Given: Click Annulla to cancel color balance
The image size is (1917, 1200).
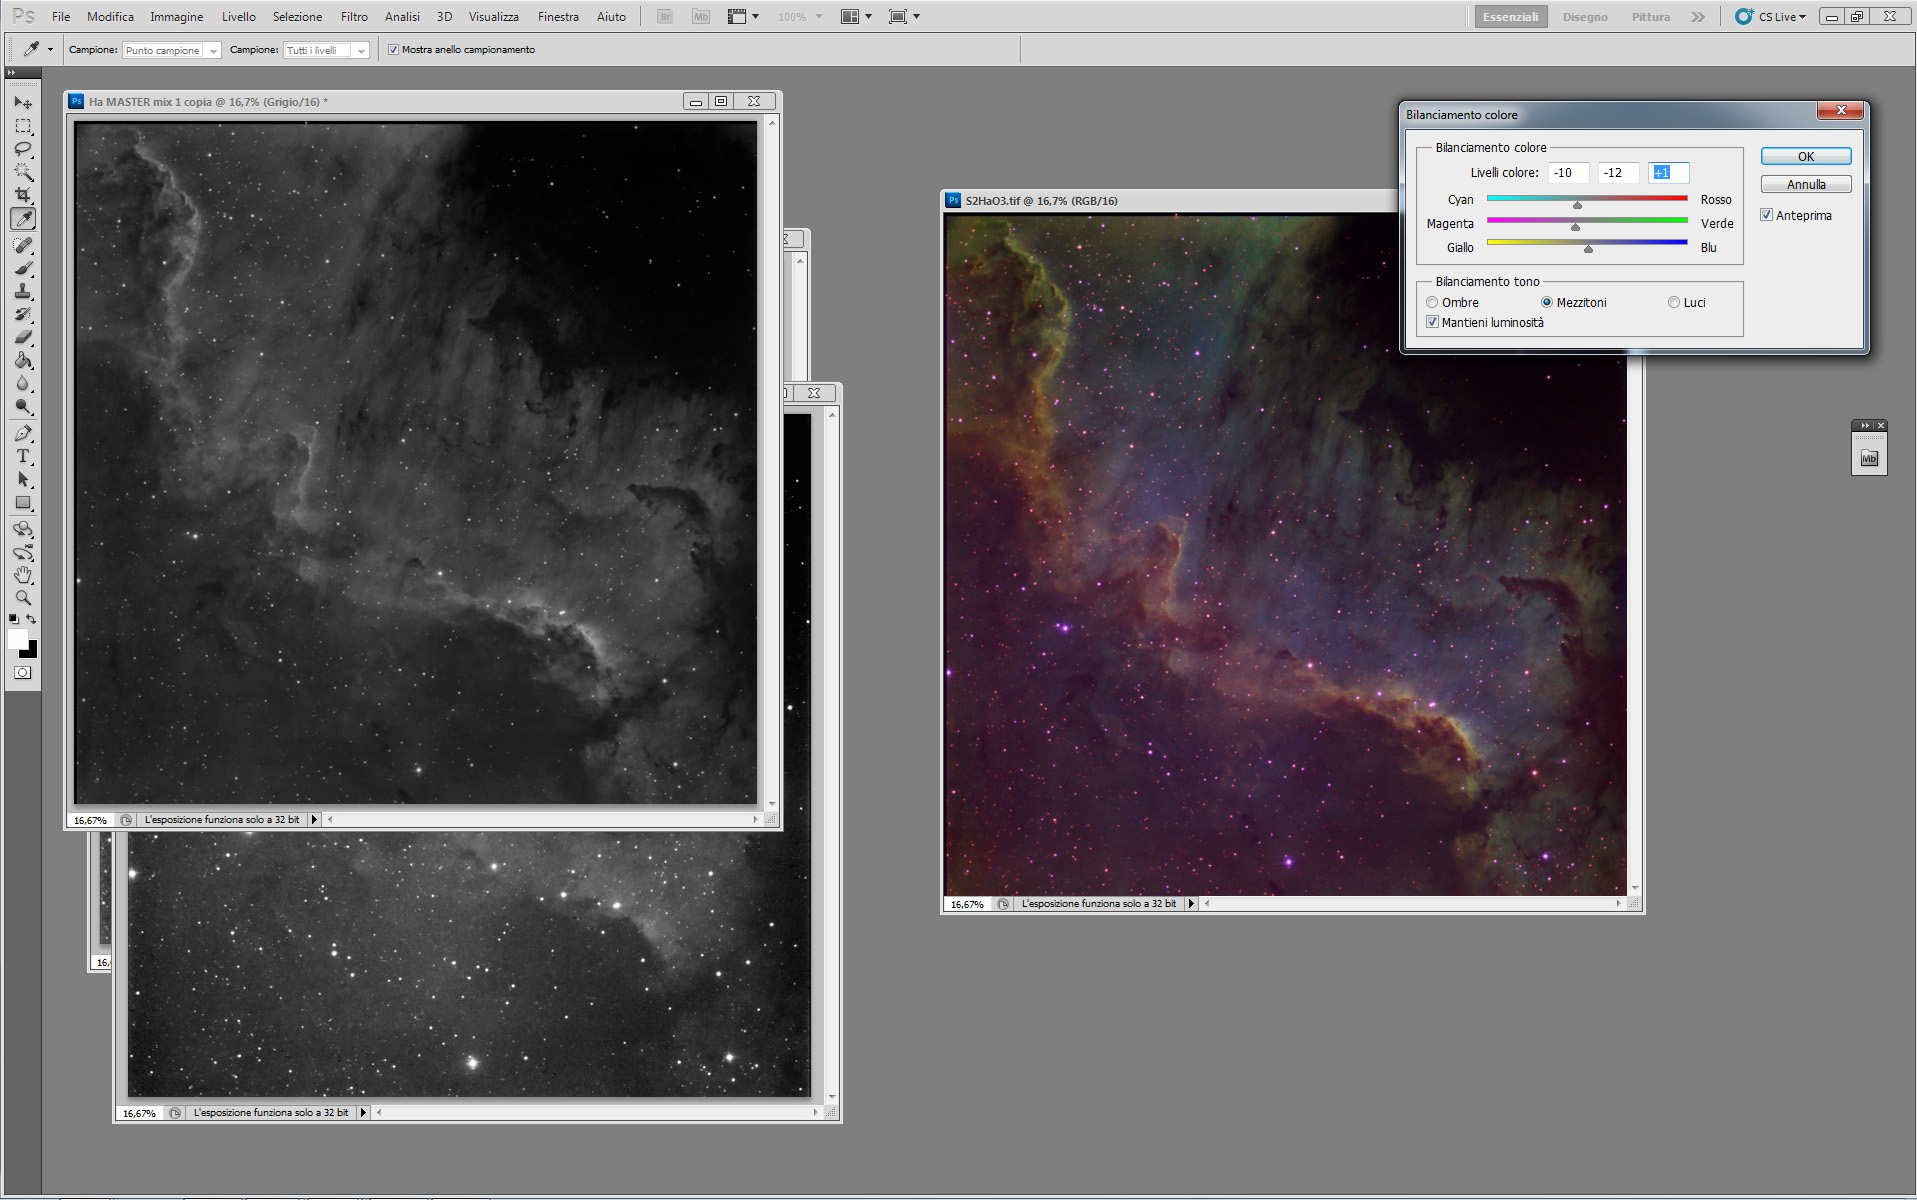Looking at the screenshot, I should point(1805,184).
